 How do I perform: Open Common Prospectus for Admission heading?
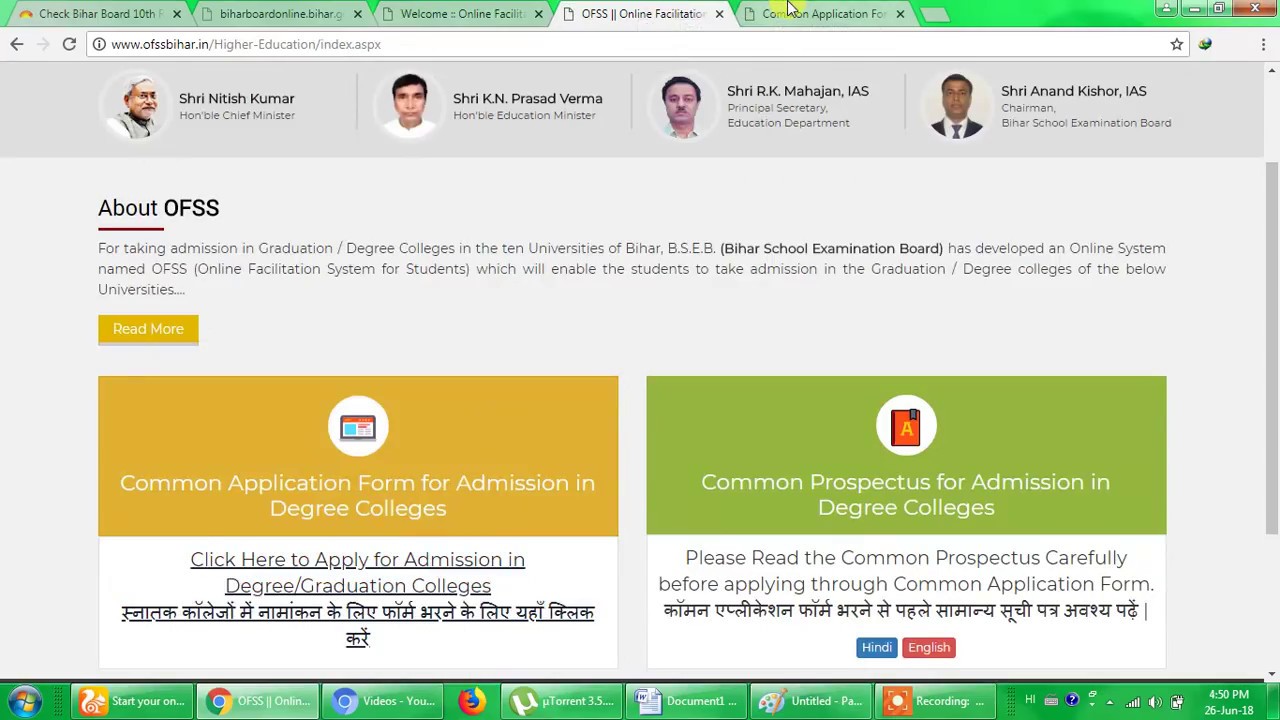point(906,494)
